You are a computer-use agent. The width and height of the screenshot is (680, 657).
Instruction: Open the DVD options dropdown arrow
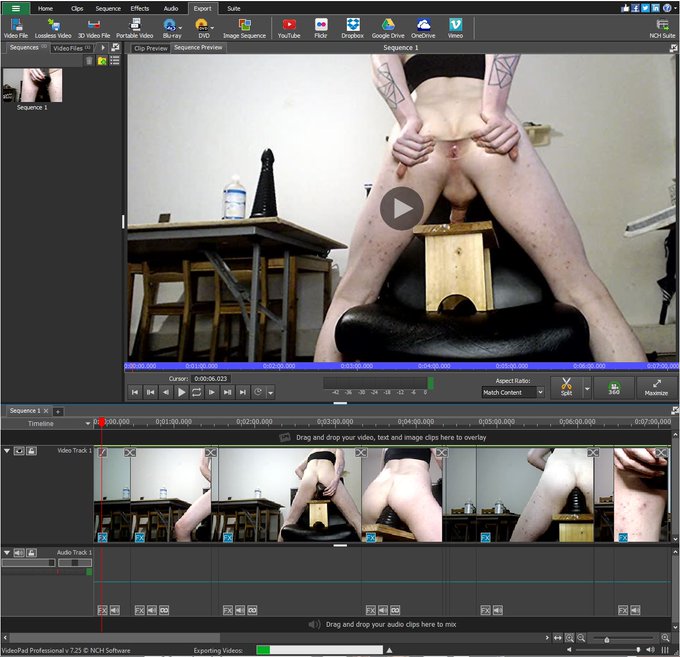click(212, 28)
